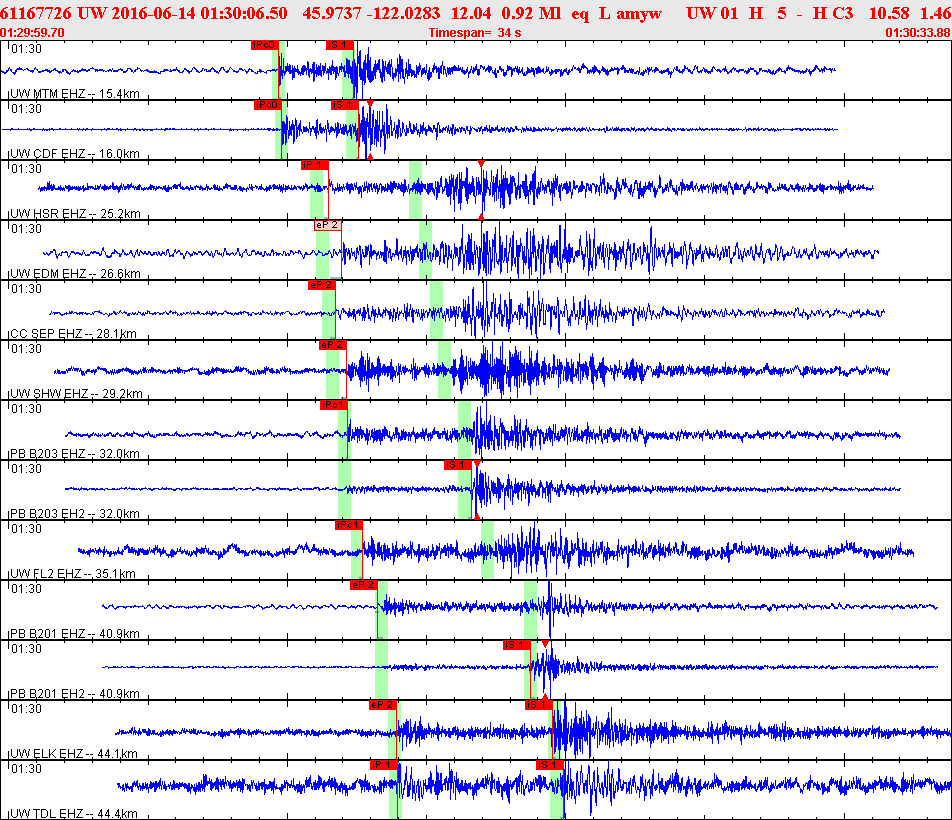952x820 pixels.
Task: Click the iS 1 pick flag on CDF trace
Action: 344,105
